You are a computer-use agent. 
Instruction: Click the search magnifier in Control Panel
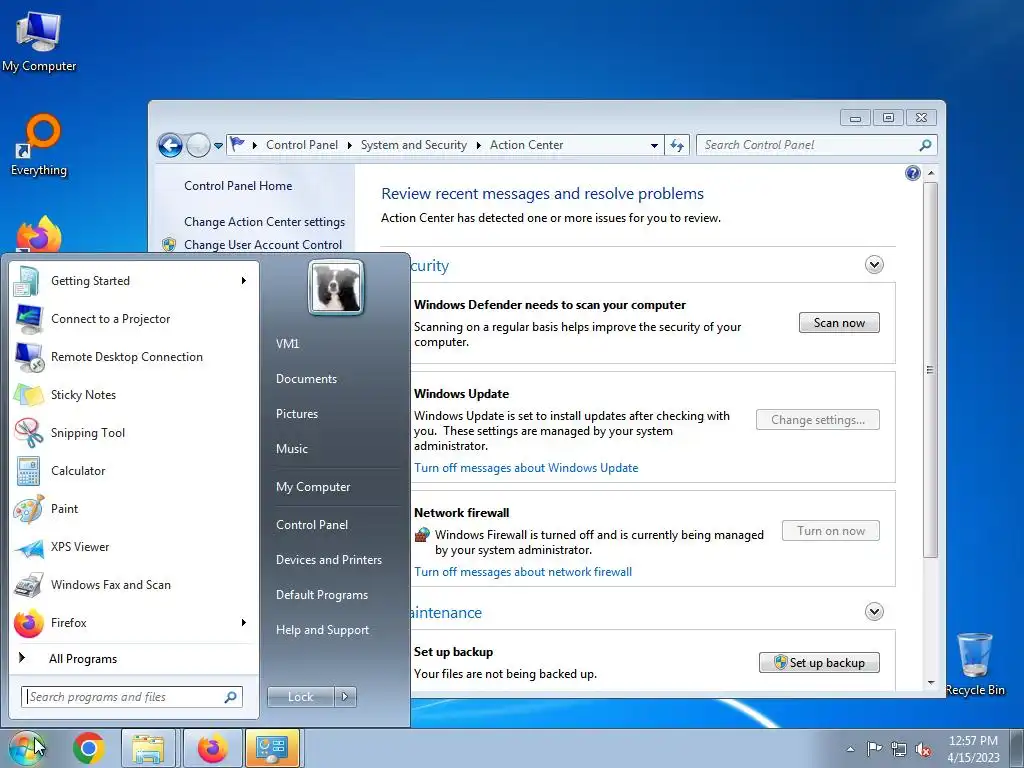[x=925, y=145]
